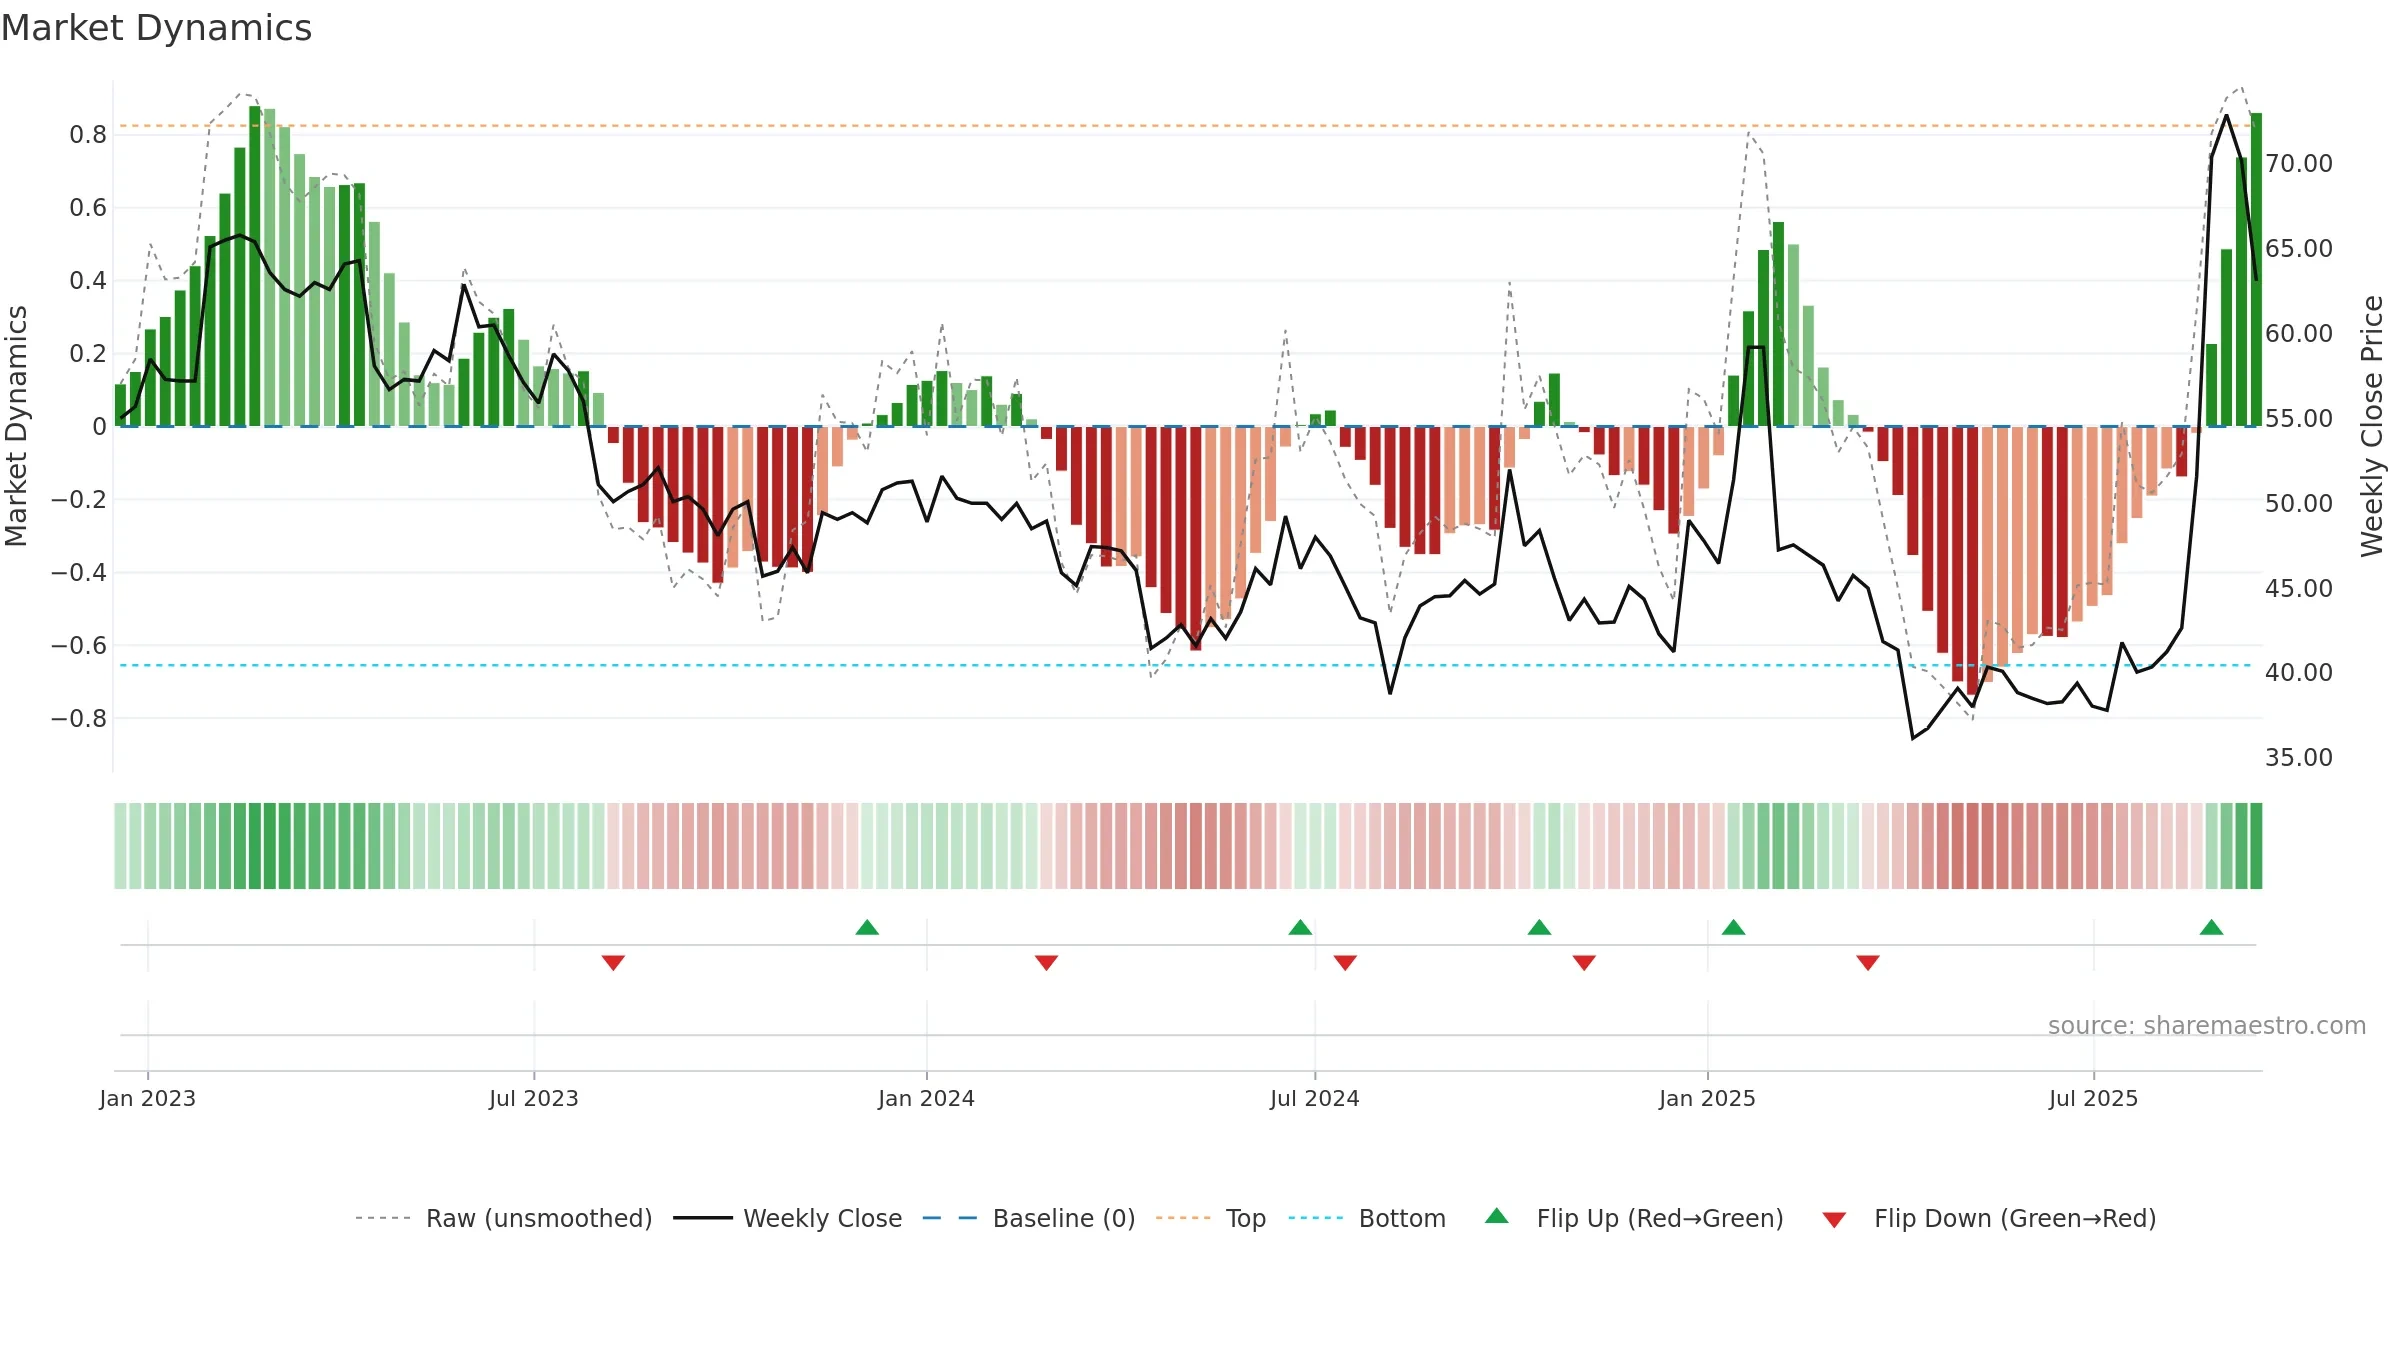Screen dimensions: 2400x1350
Task: Click the first flip-down marker after Jul 2023
Action: tap(613, 962)
